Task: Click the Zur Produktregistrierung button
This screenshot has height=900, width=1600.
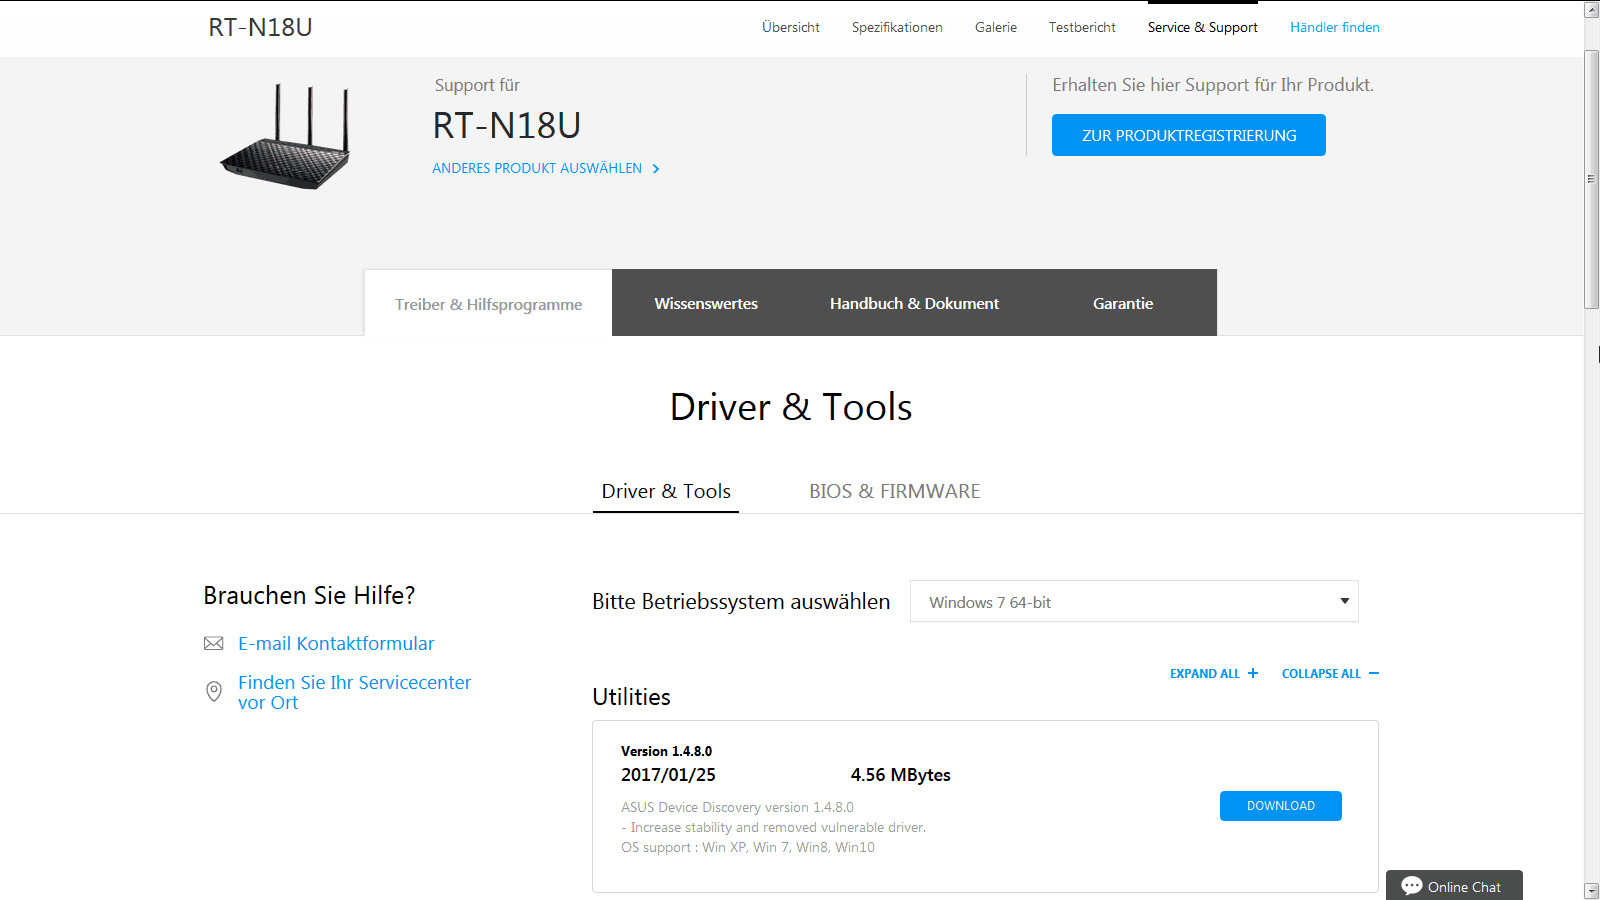Action: (x=1189, y=135)
